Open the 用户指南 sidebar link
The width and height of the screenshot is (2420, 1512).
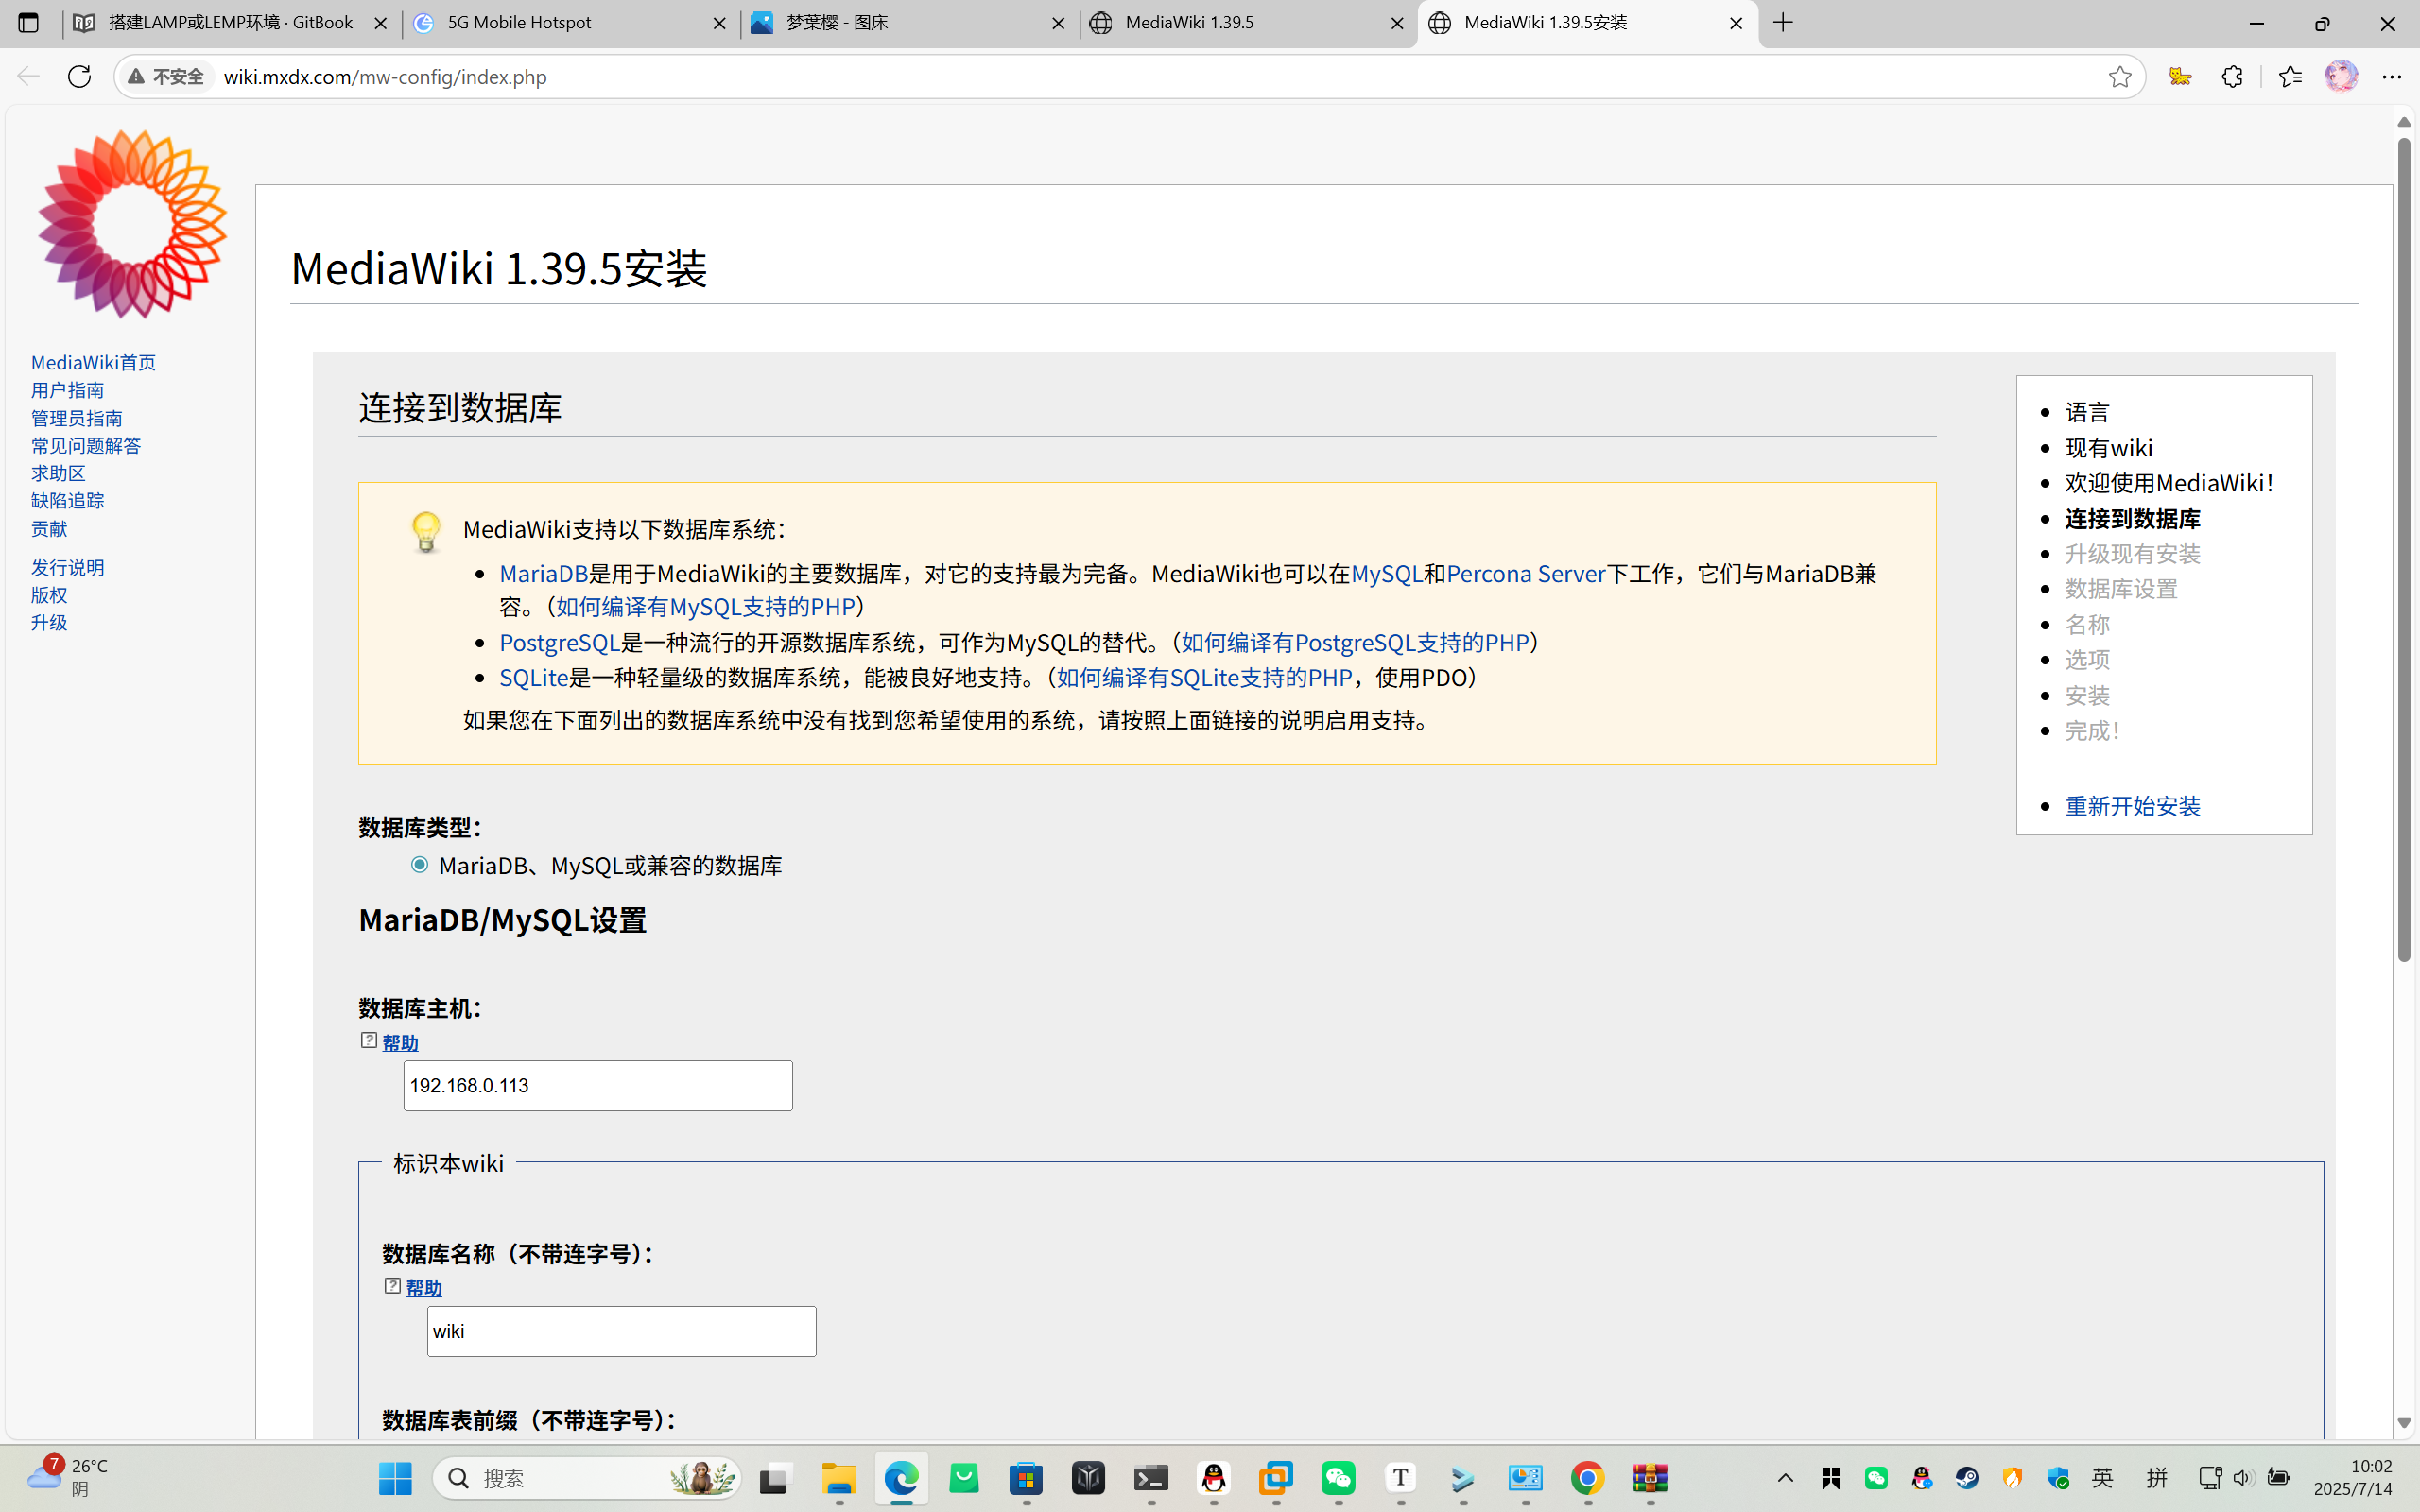(67, 390)
